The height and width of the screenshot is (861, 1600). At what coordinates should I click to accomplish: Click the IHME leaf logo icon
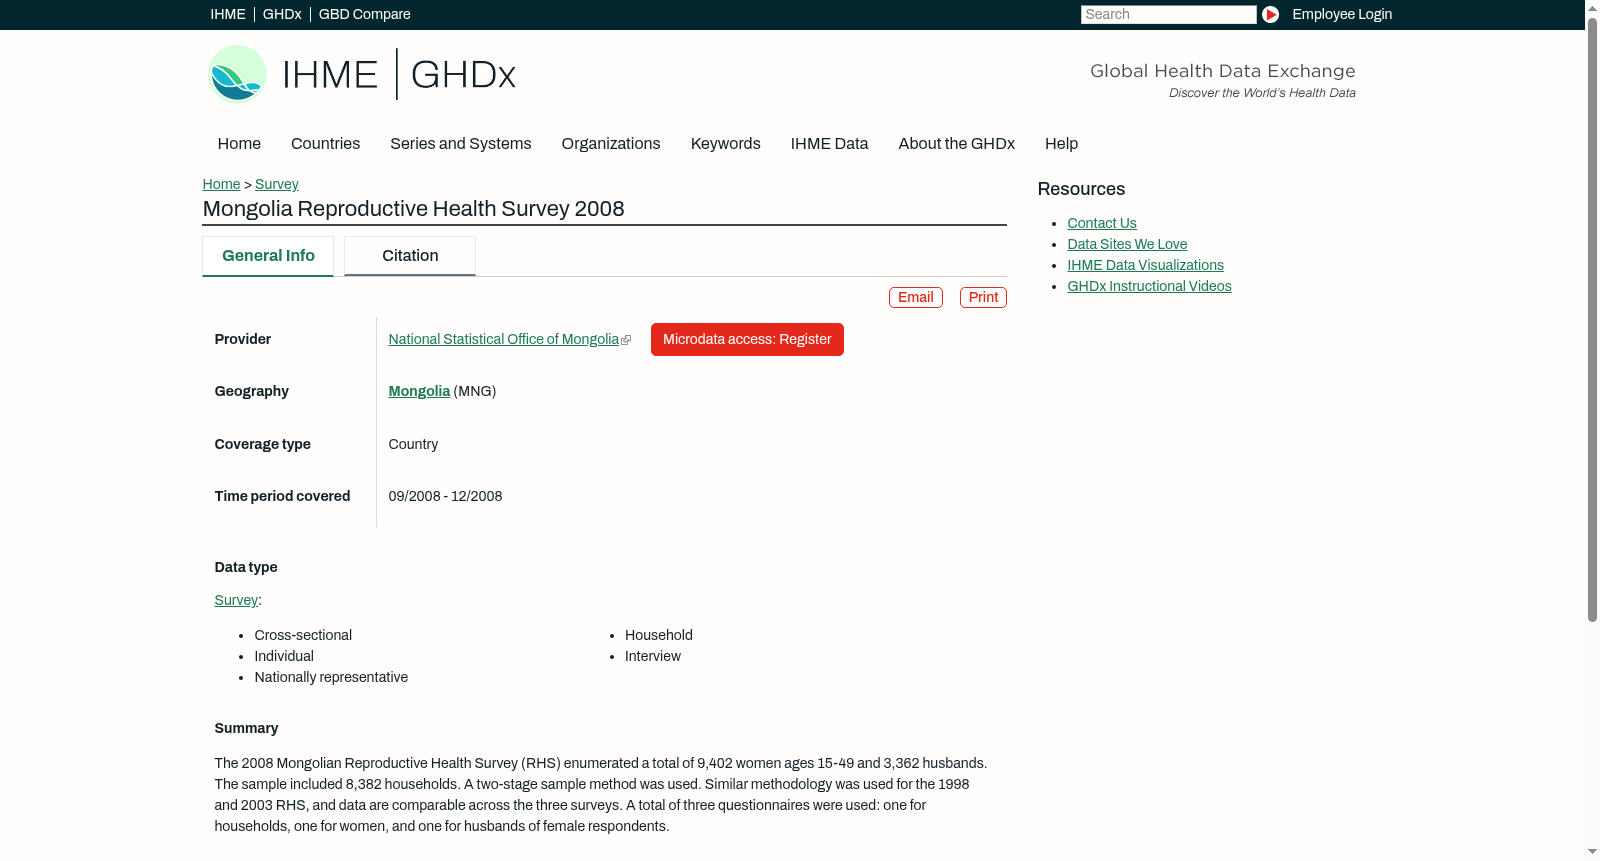pyautogui.click(x=237, y=74)
